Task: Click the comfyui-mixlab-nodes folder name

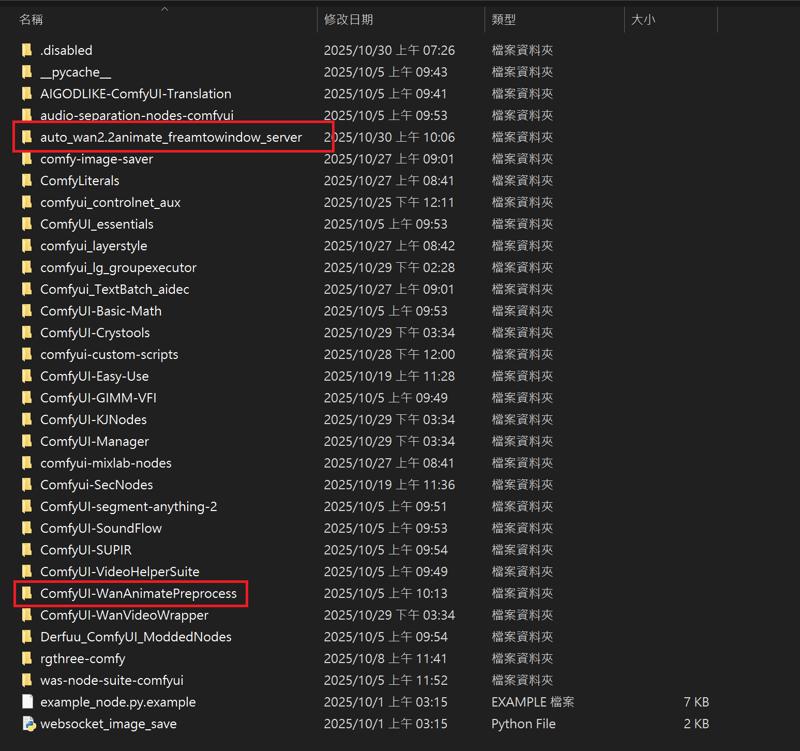Action: (106, 463)
